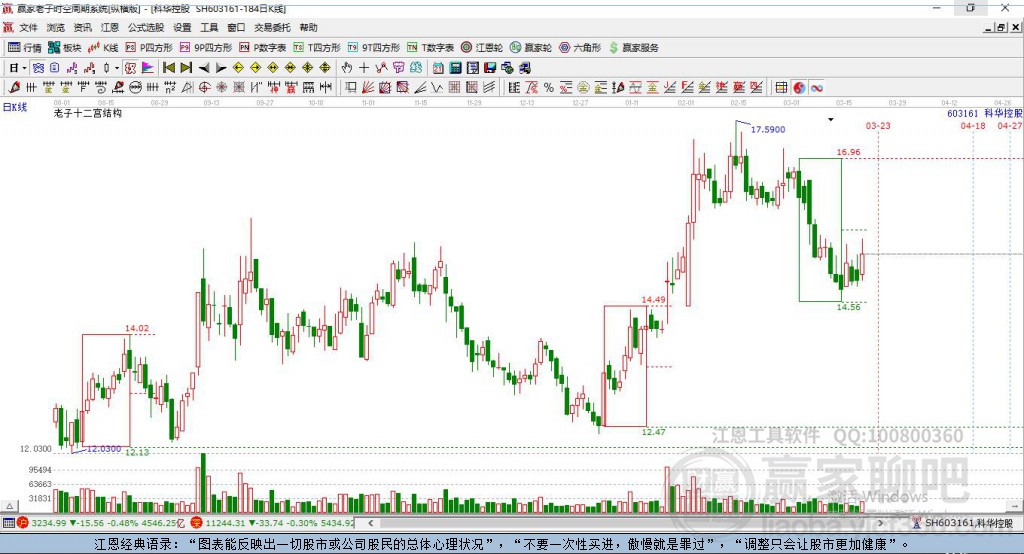This screenshot has width=1024, height=554.
Task: Select the percent % retracement tool
Action: pyautogui.click(x=549, y=88)
